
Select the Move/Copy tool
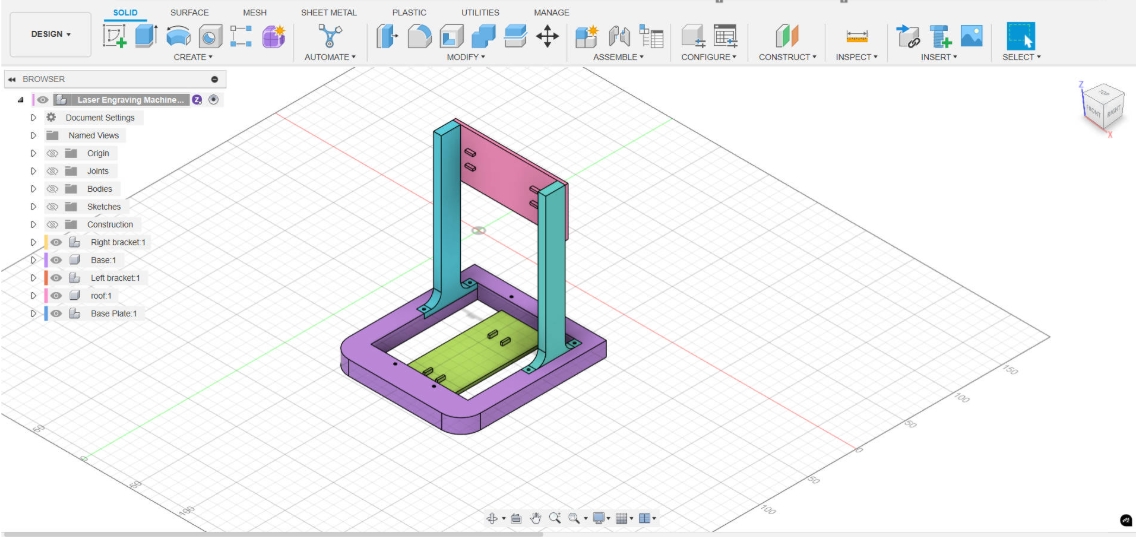547,36
